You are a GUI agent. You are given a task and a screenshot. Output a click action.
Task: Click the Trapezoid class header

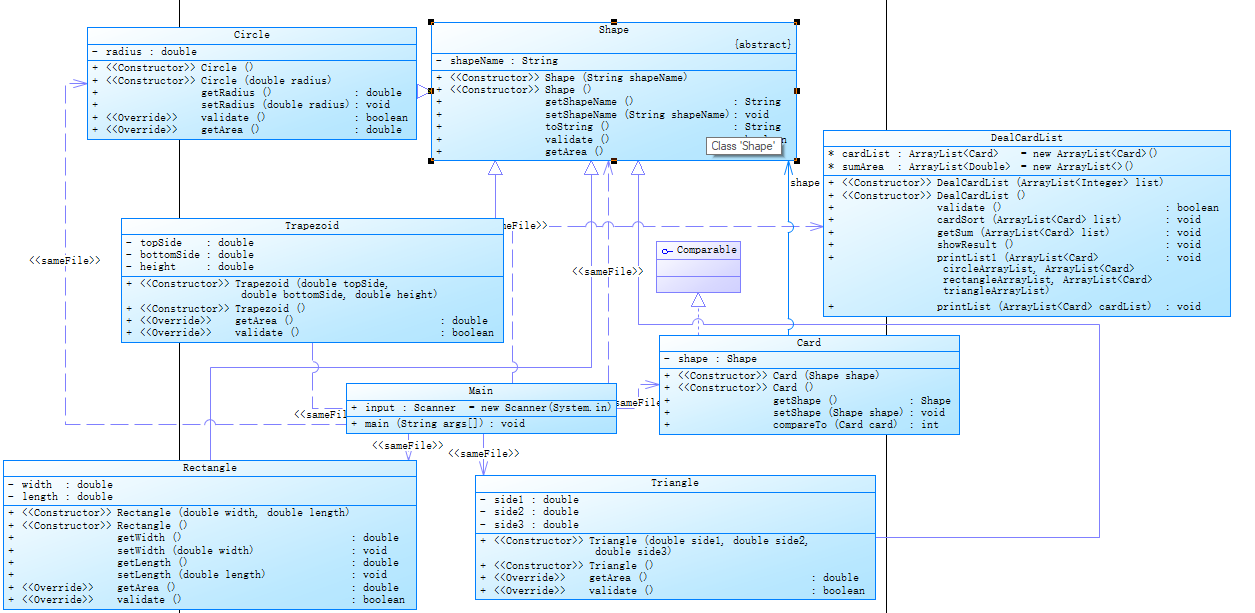[x=312, y=226]
